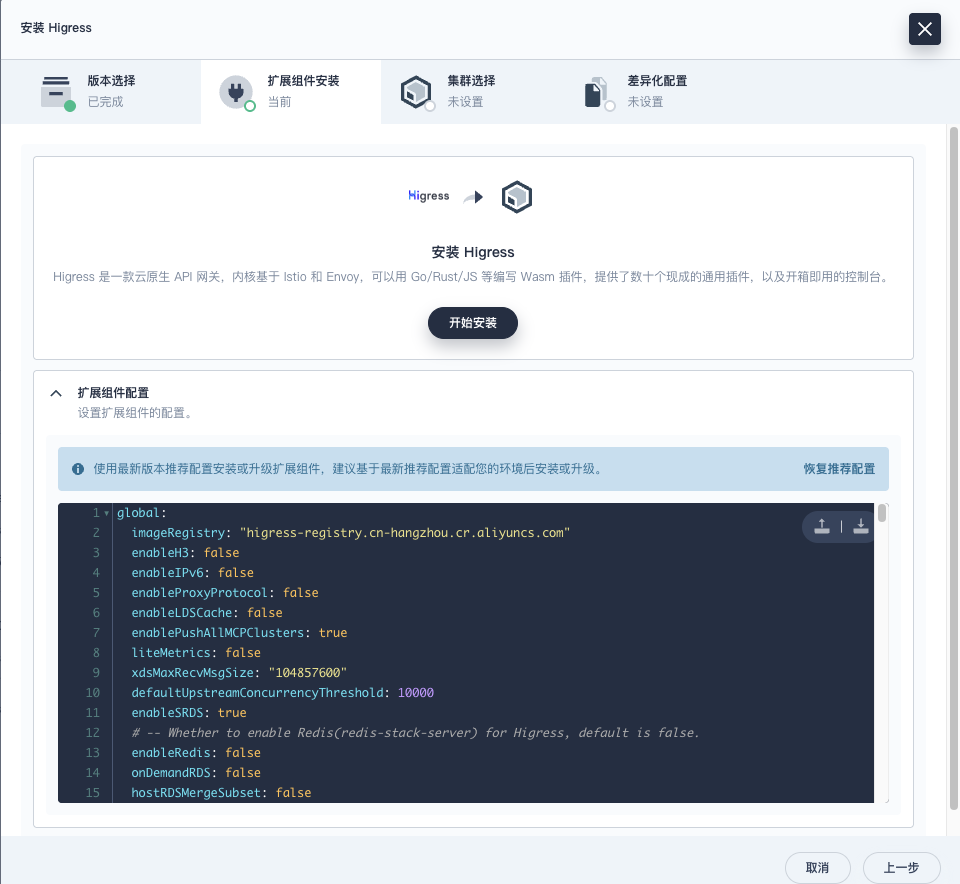
Task: Click the hexagon cluster icon beside the arrow
Action: click(516, 197)
